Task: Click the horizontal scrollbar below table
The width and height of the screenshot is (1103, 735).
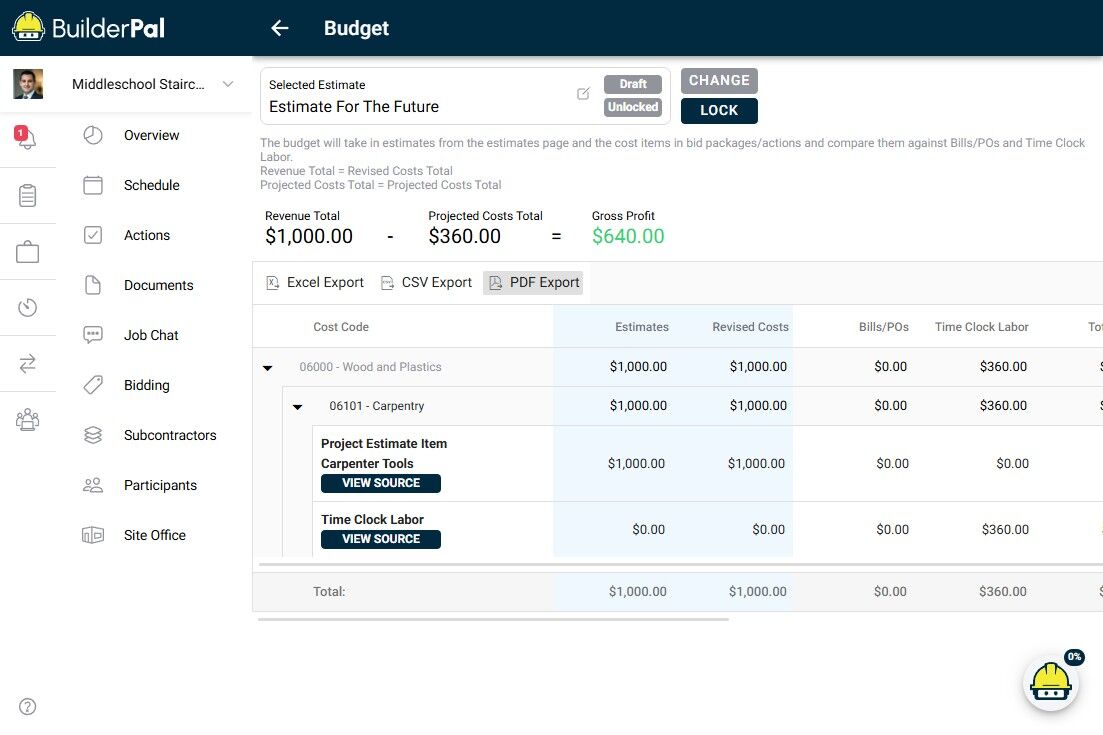Action: pos(493,620)
